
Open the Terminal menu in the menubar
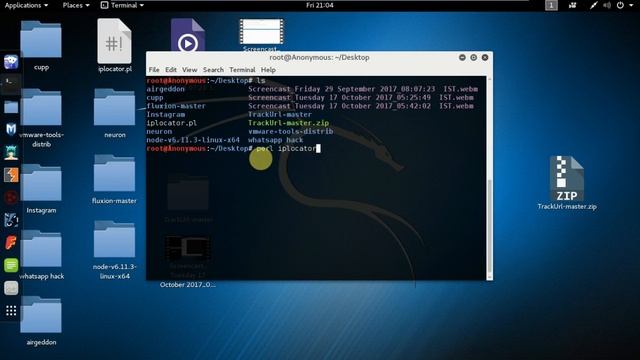point(242,70)
